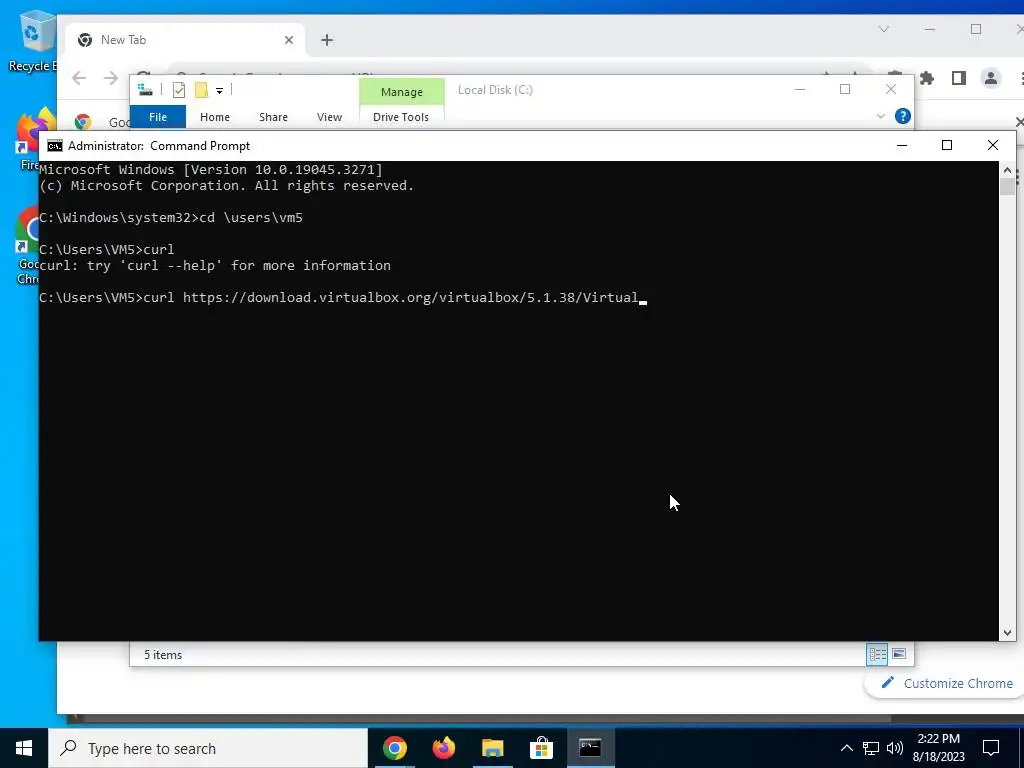Click the 'Local Disk (C:)' Explorer title
This screenshot has height=768, width=1024.
point(495,90)
